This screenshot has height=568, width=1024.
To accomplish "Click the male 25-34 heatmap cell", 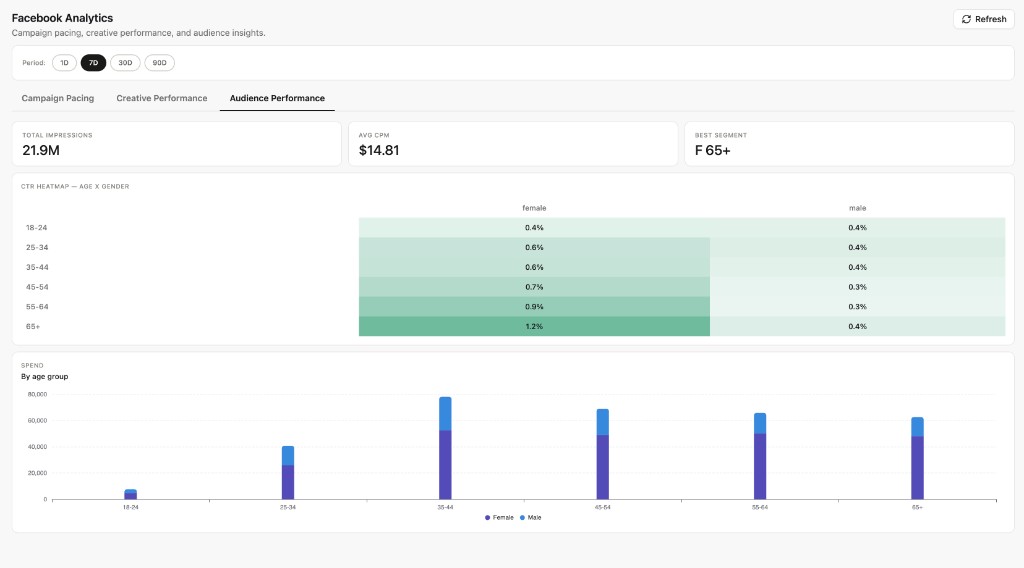I will point(857,247).
